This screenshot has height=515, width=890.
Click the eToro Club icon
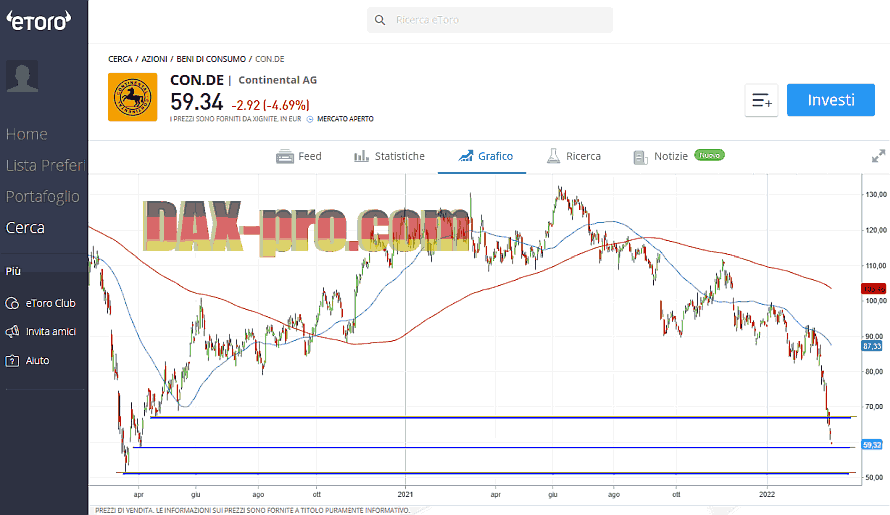coord(12,303)
